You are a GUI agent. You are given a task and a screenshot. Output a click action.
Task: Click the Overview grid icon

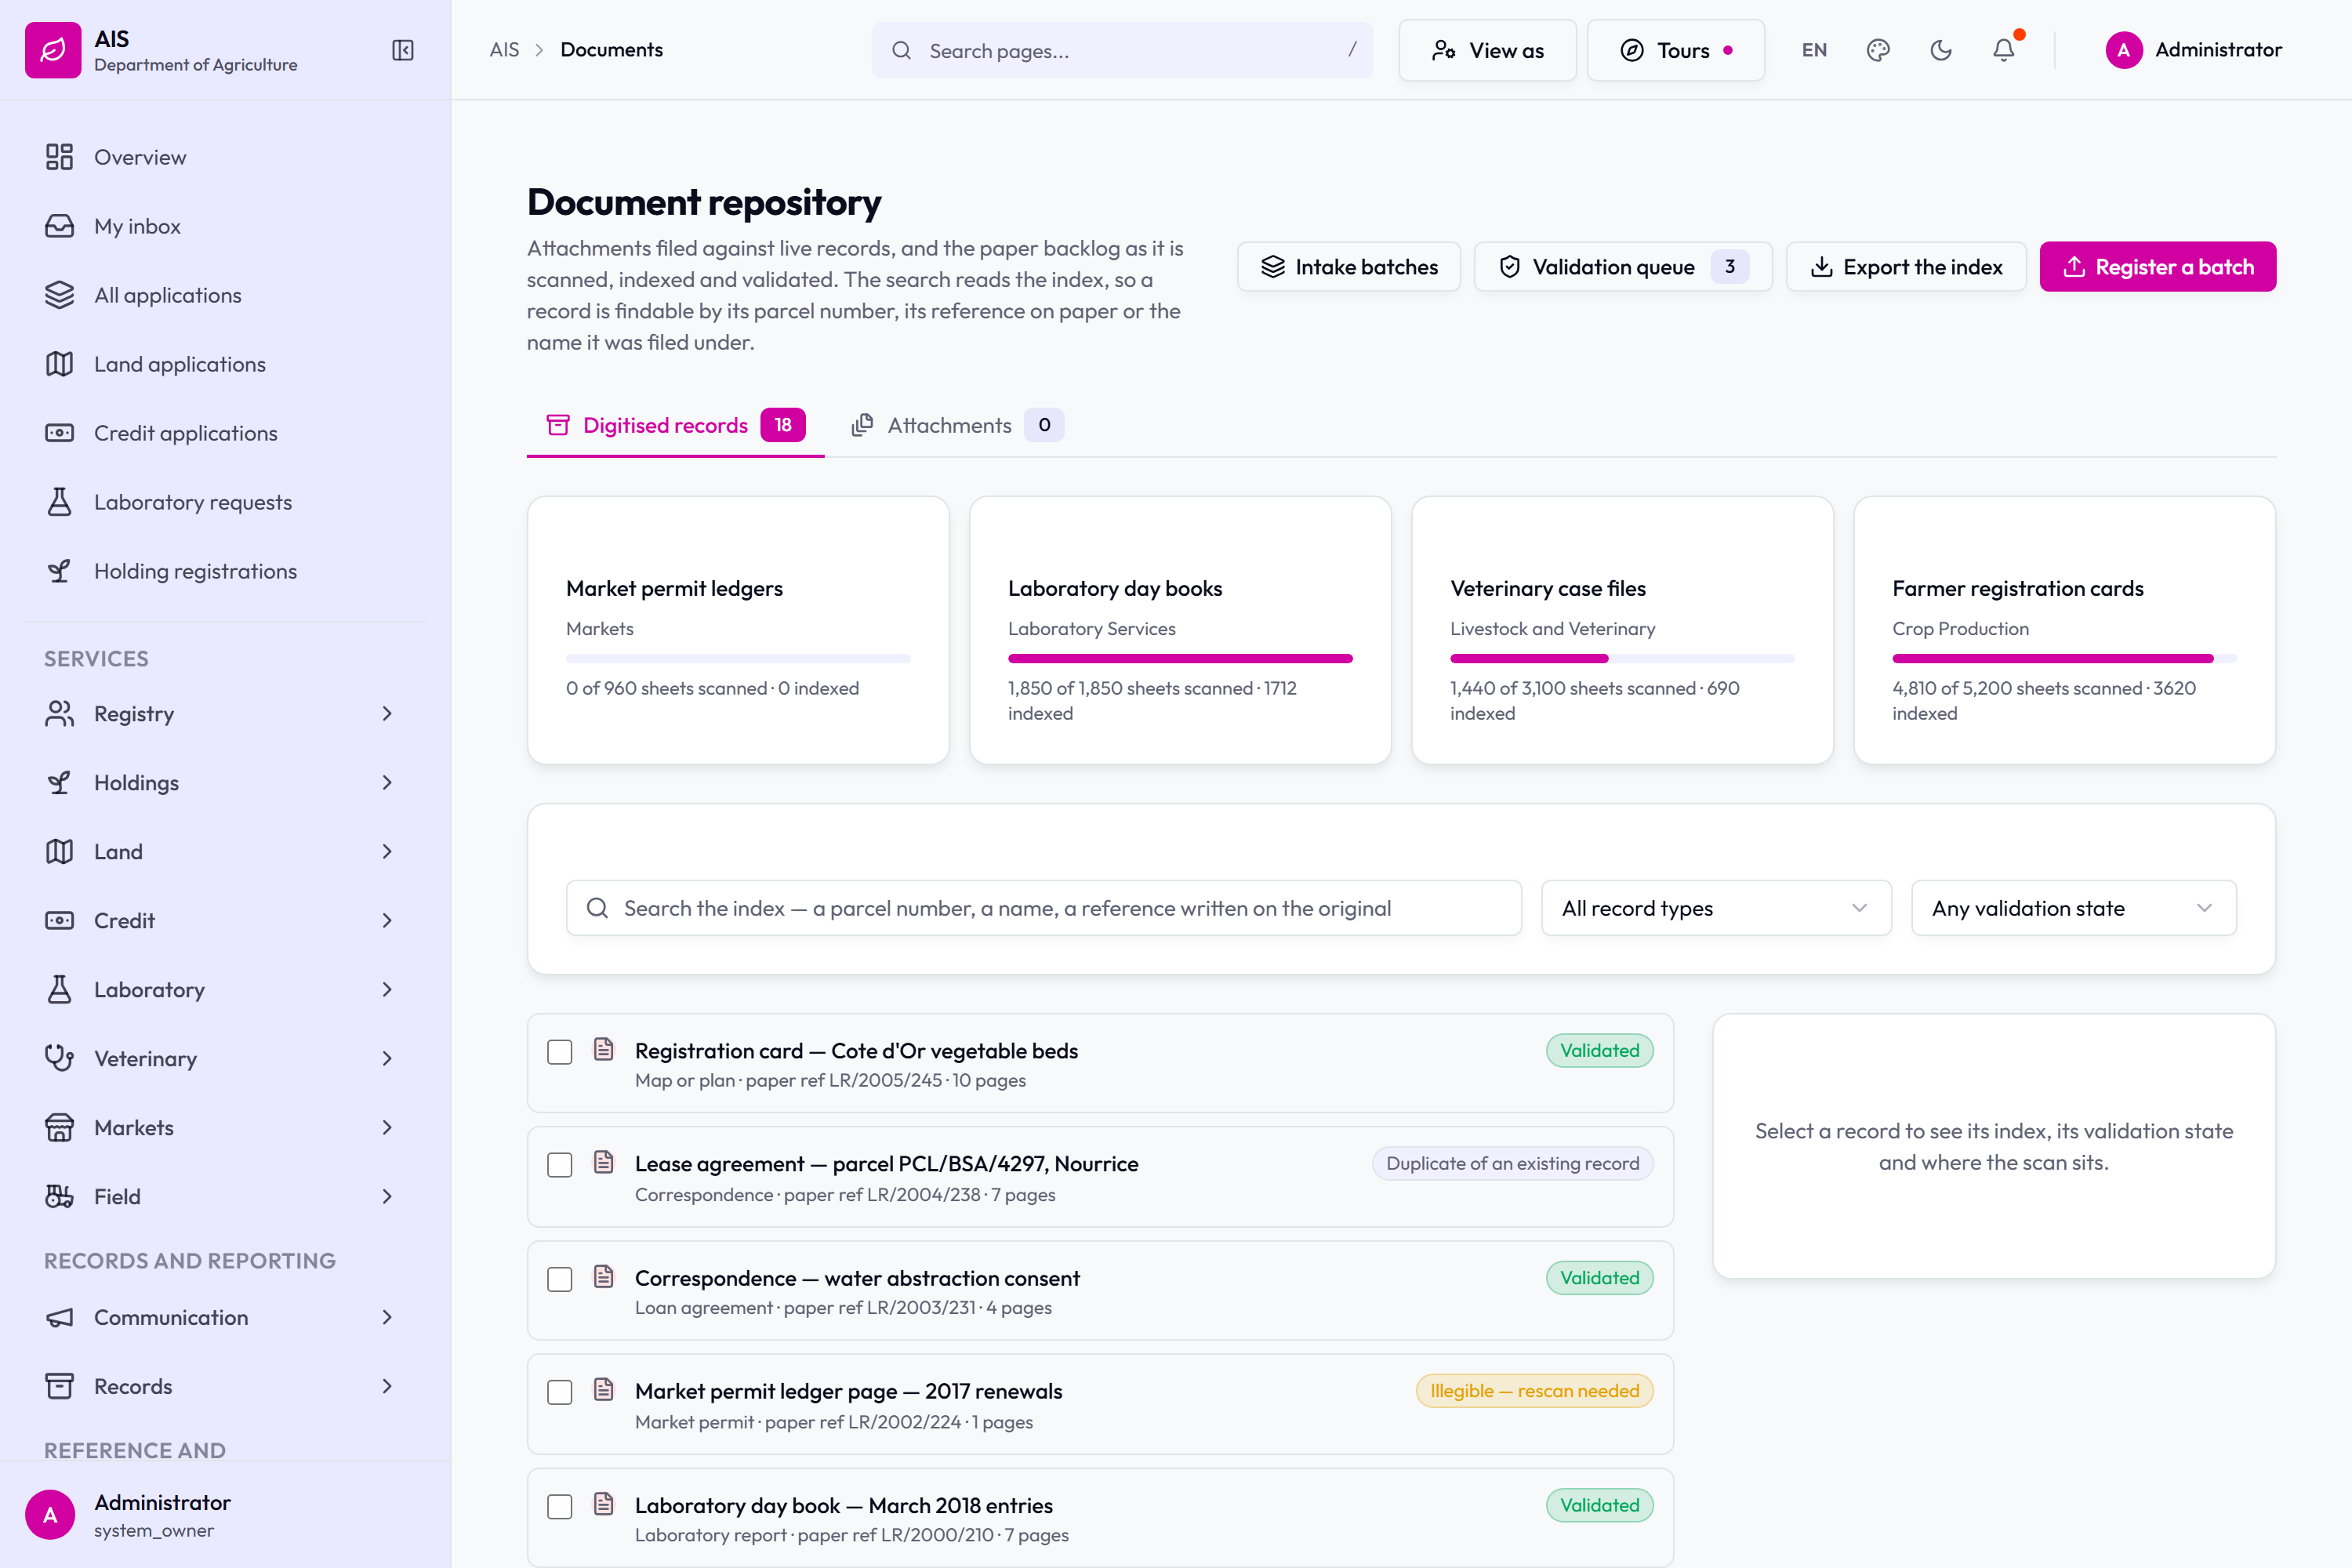pos(59,157)
